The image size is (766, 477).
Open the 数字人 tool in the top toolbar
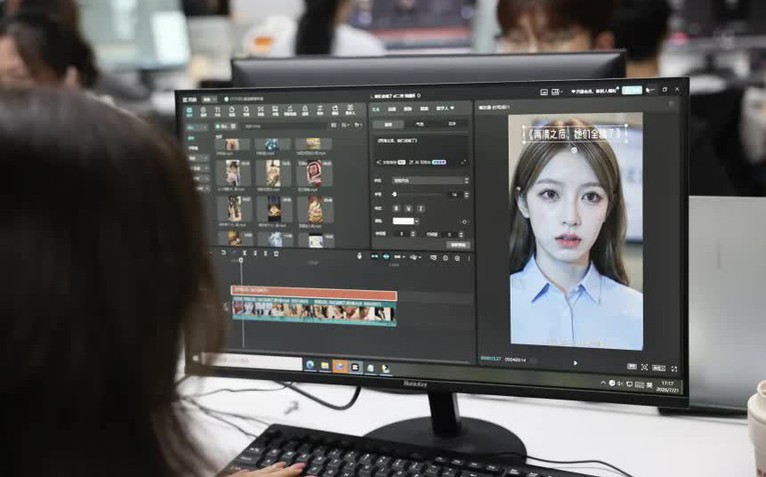click(x=350, y=110)
